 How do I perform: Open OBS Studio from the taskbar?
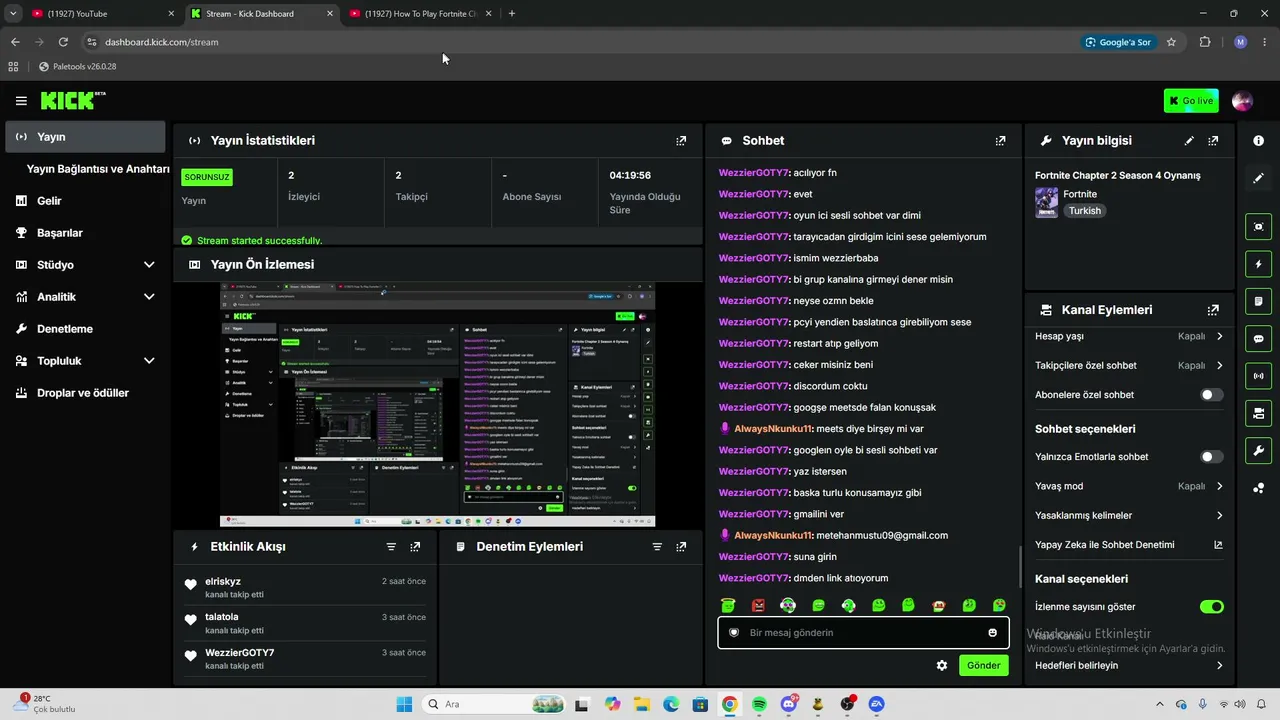click(x=847, y=705)
